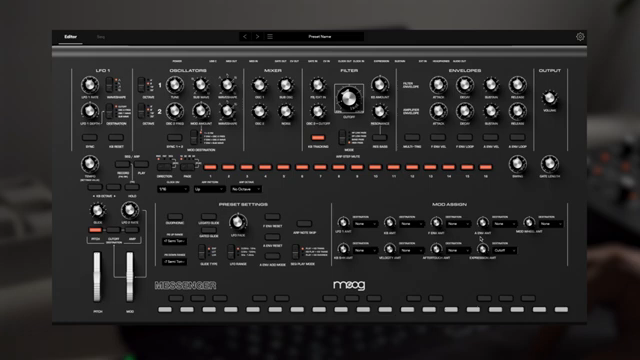
Task: Click the Preset Name field
Action: (x=320, y=37)
